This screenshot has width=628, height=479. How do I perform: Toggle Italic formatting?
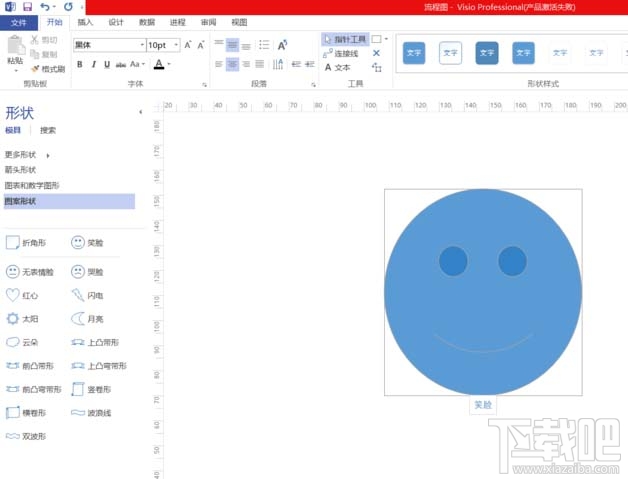click(93, 64)
